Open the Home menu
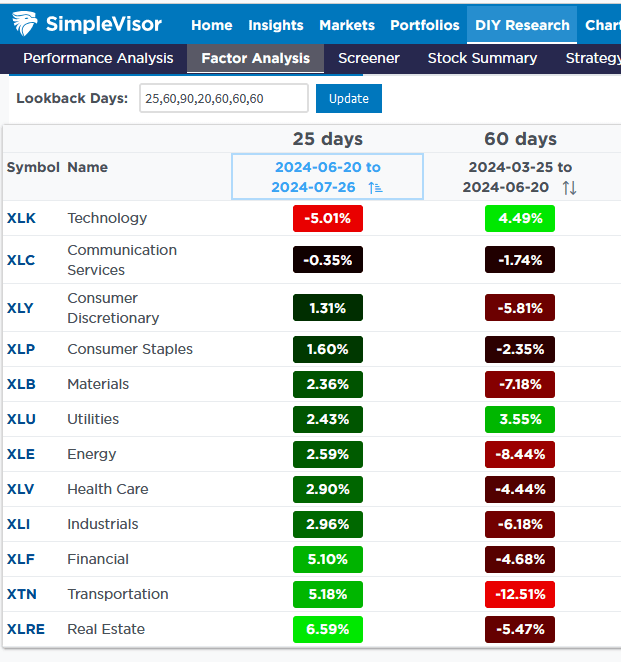The height and width of the screenshot is (671, 621). click(x=211, y=25)
